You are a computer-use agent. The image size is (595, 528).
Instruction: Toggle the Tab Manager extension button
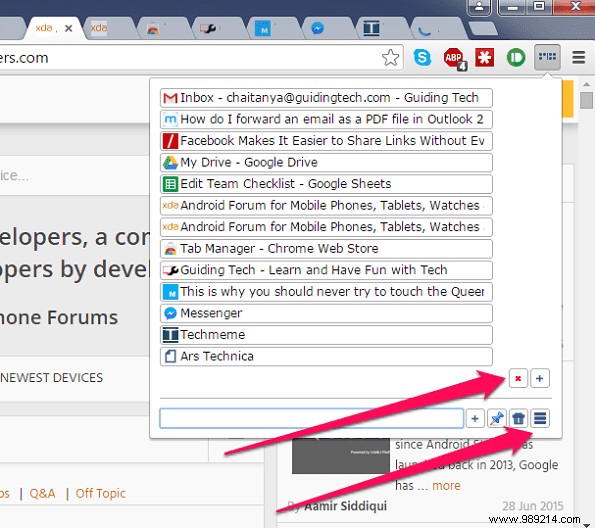pos(547,57)
